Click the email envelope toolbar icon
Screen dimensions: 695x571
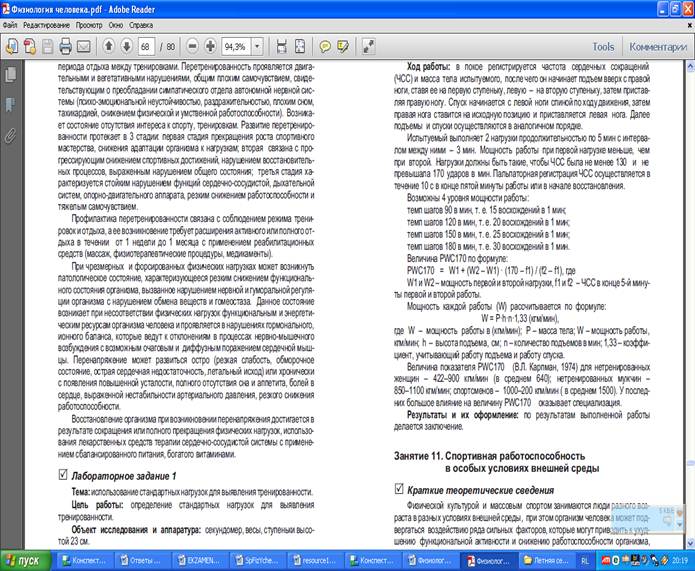84,46
